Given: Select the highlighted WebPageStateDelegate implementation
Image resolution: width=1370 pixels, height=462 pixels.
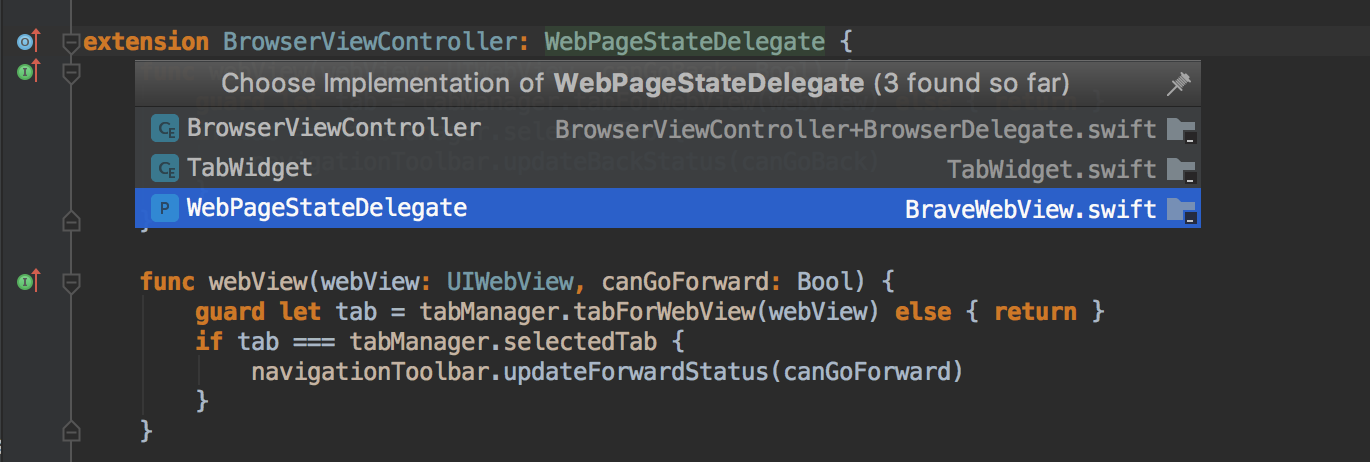Looking at the screenshot, I should 327,208.
